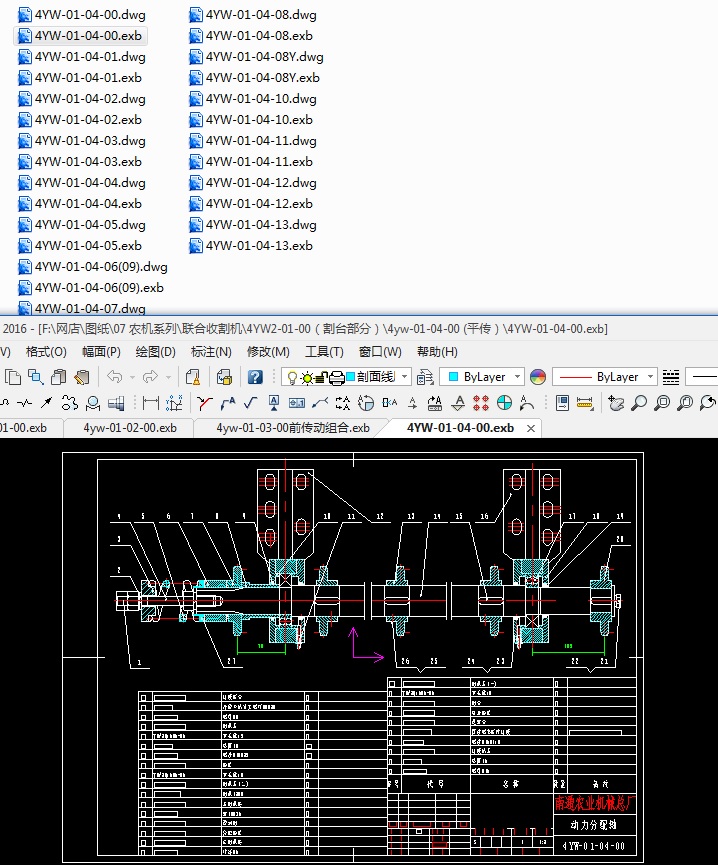
Task: Close the 4YW-01-04-00.exb tab
Action: pyautogui.click(x=531, y=428)
